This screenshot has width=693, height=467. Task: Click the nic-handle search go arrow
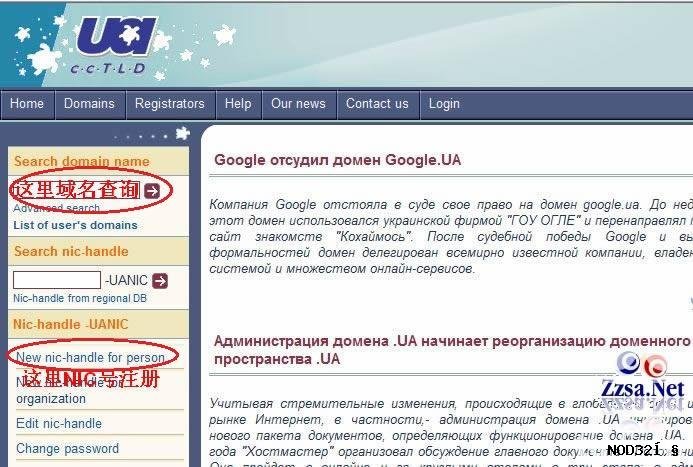(160, 281)
